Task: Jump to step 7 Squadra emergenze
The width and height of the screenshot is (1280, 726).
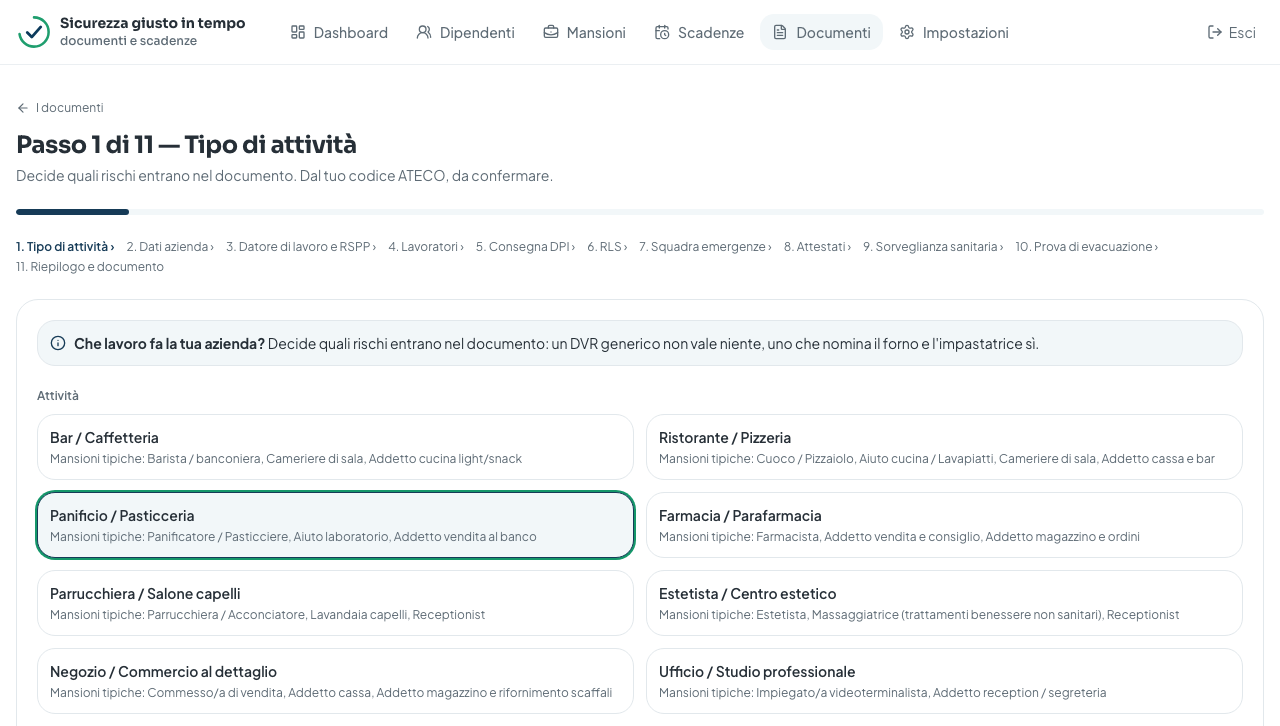Action: [x=705, y=247]
